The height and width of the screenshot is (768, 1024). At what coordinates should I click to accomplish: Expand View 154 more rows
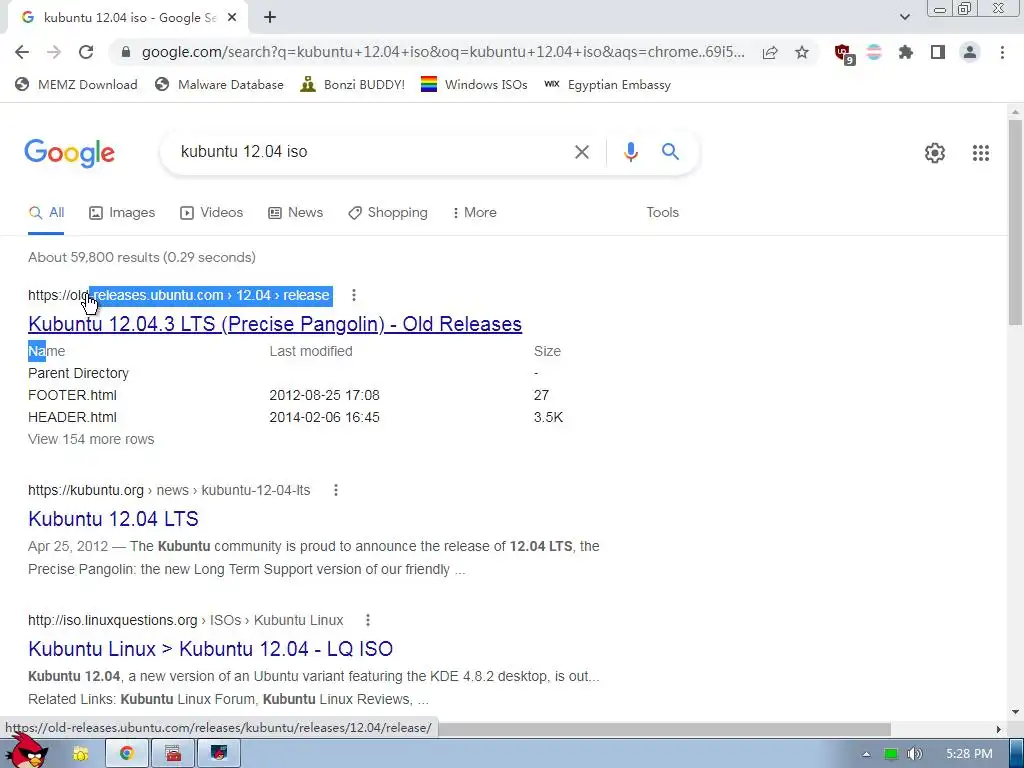coord(91,440)
